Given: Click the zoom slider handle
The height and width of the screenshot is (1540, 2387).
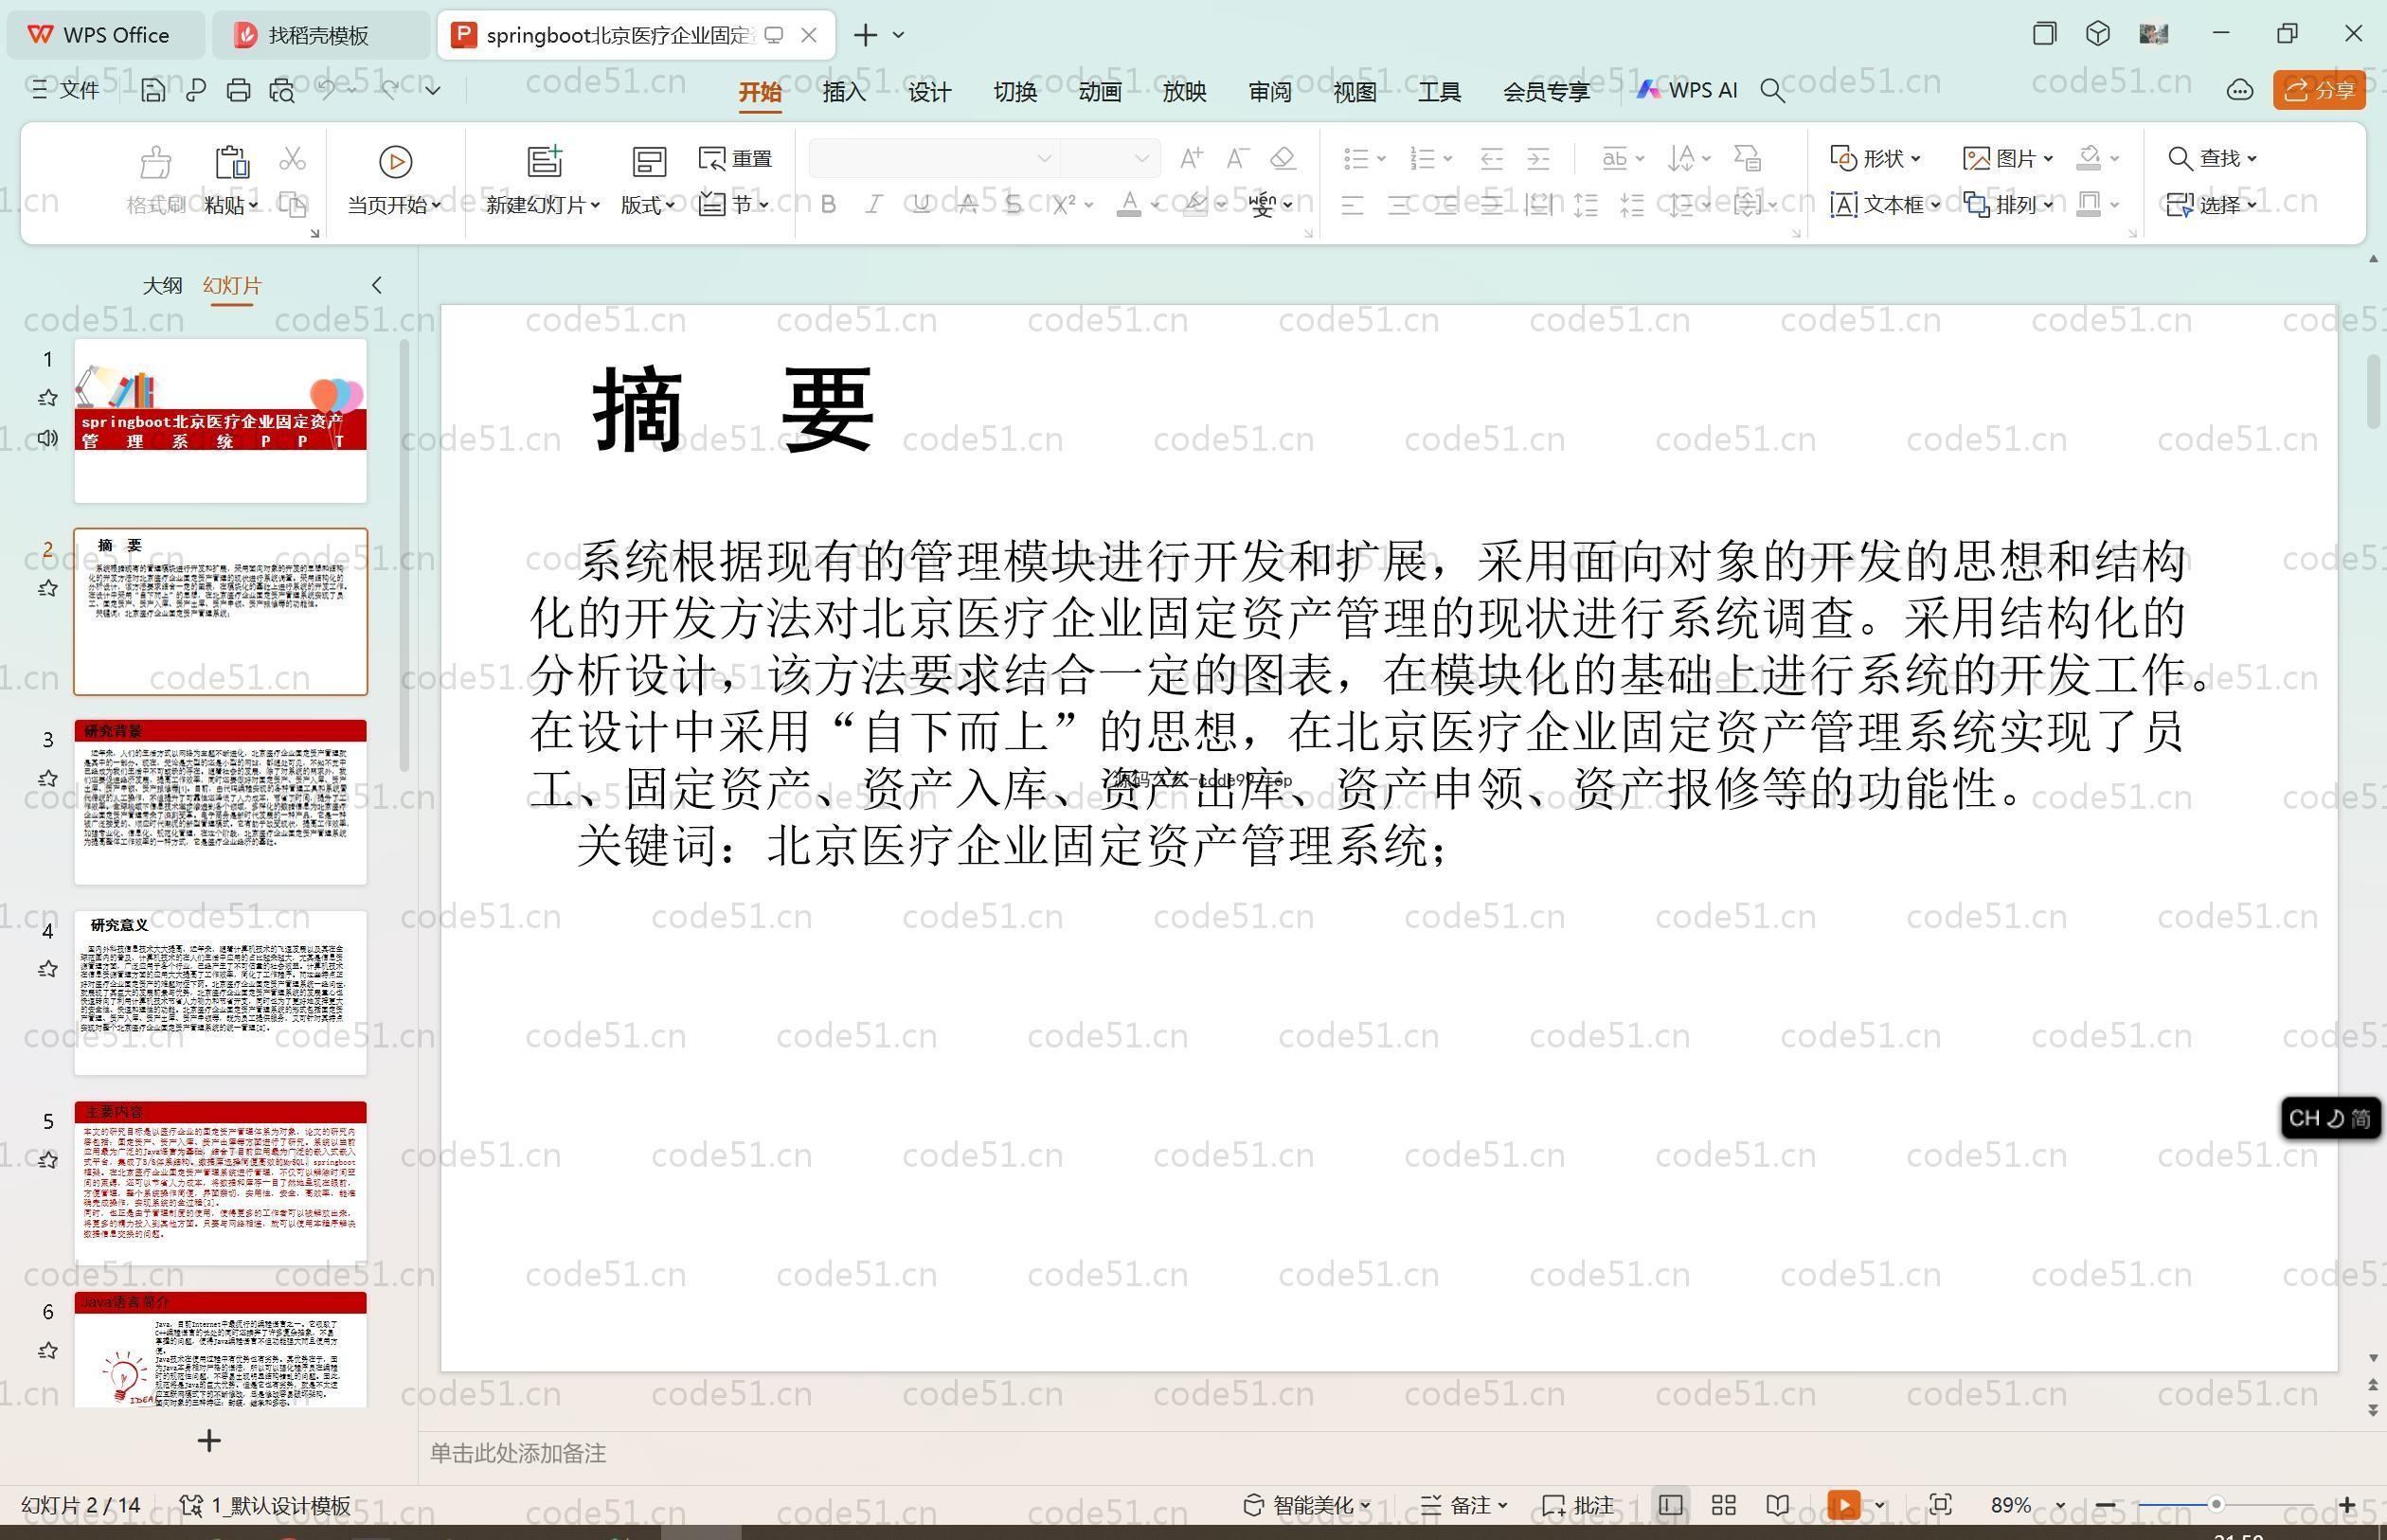Looking at the screenshot, I should click(x=2217, y=1505).
